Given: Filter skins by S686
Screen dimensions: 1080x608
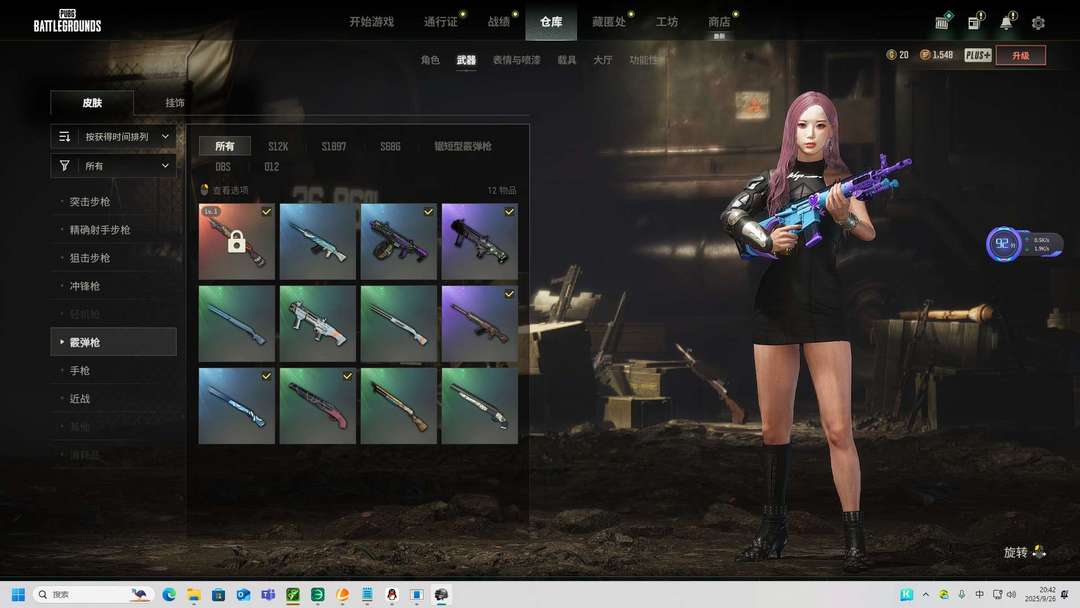Looking at the screenshot, I should 391,146.
